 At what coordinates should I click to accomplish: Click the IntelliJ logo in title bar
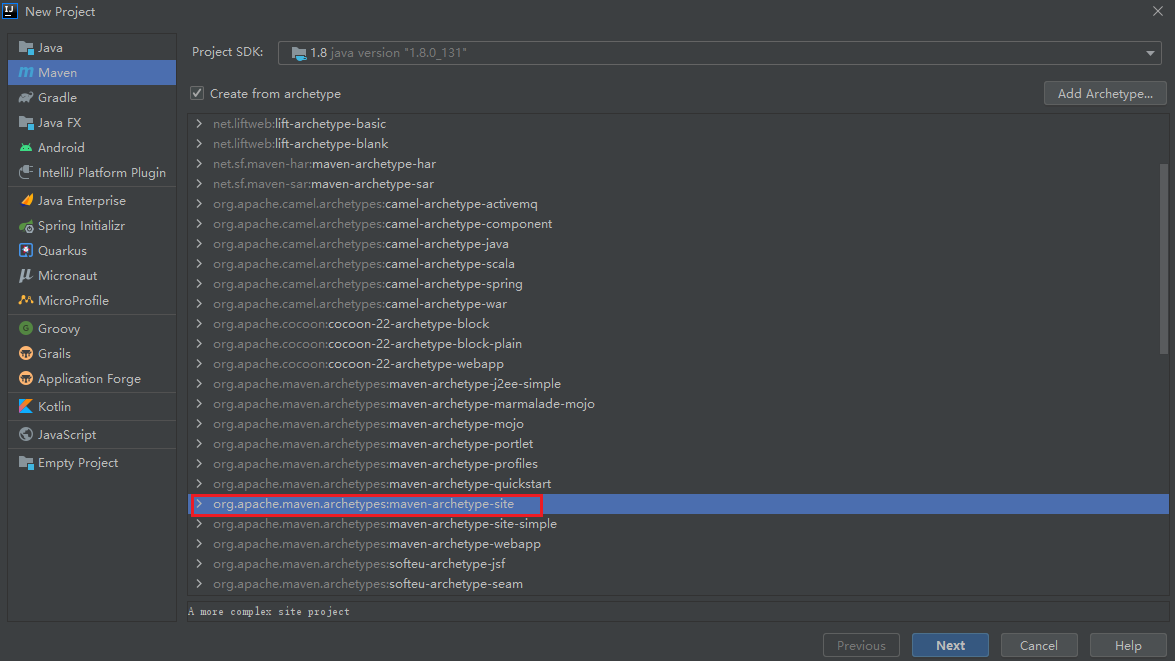tap(10, 11)
